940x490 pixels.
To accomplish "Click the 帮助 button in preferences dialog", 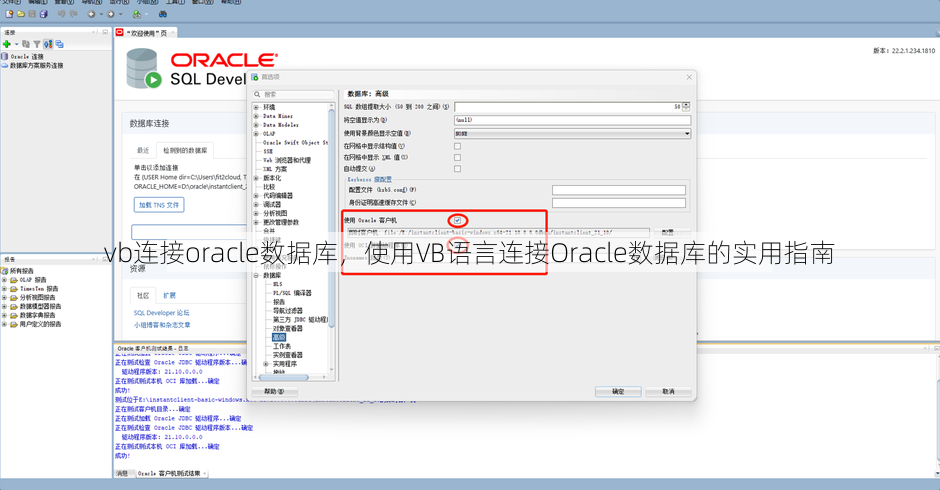I will pos(274,391).
